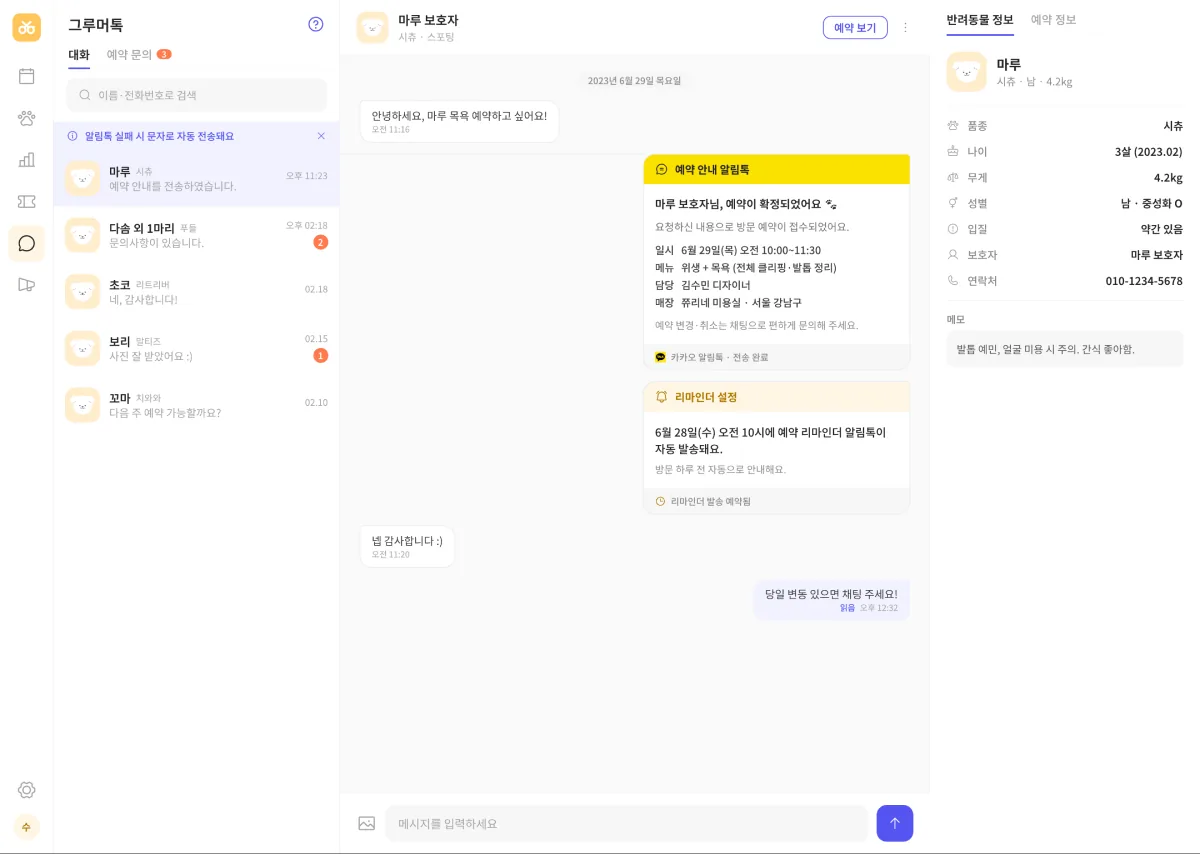Click message 당일 변동 있으면 채팅 주세요!
Viewport: 1200px width, 854px height.
(x=832, y=599)
